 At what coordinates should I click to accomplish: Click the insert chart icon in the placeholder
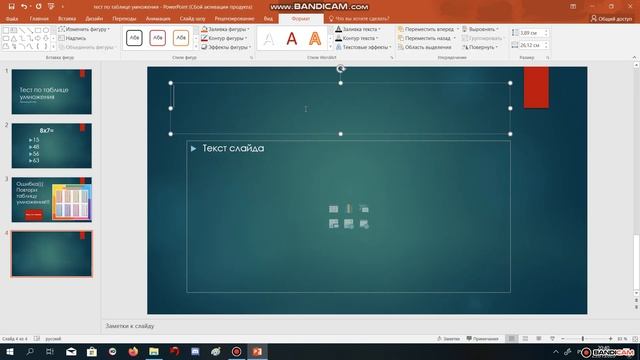click(349, 209)
